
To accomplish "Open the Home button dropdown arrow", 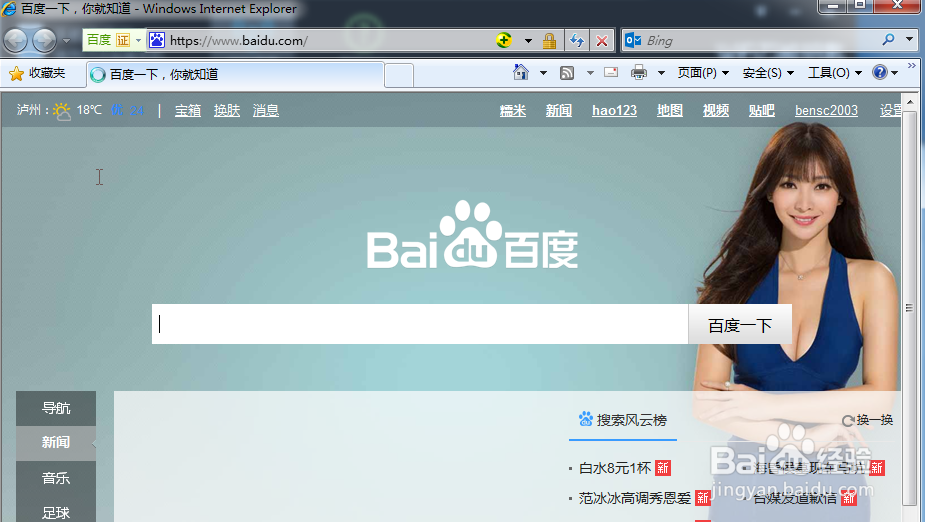I will click(543, 73).
